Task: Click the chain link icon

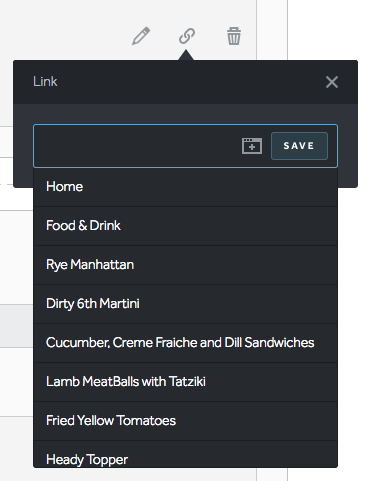Action: (187, 36)
